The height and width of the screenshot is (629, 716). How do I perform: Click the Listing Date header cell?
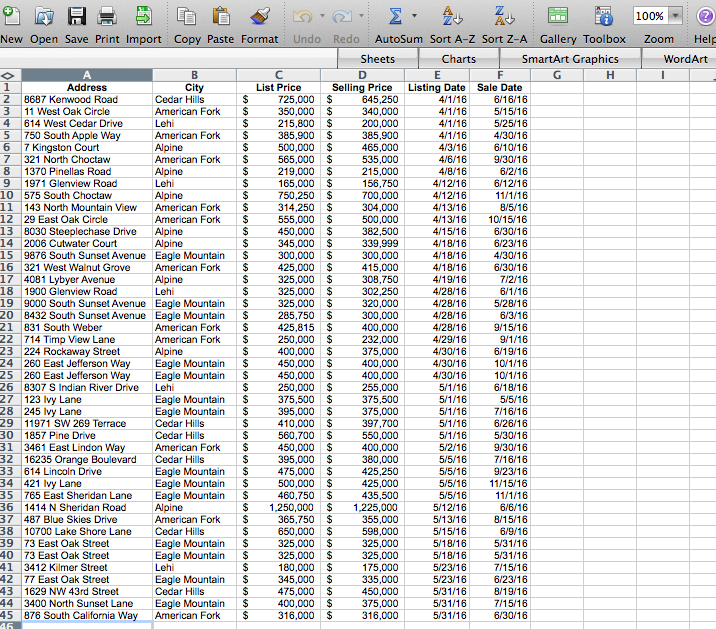coord(437,87)
